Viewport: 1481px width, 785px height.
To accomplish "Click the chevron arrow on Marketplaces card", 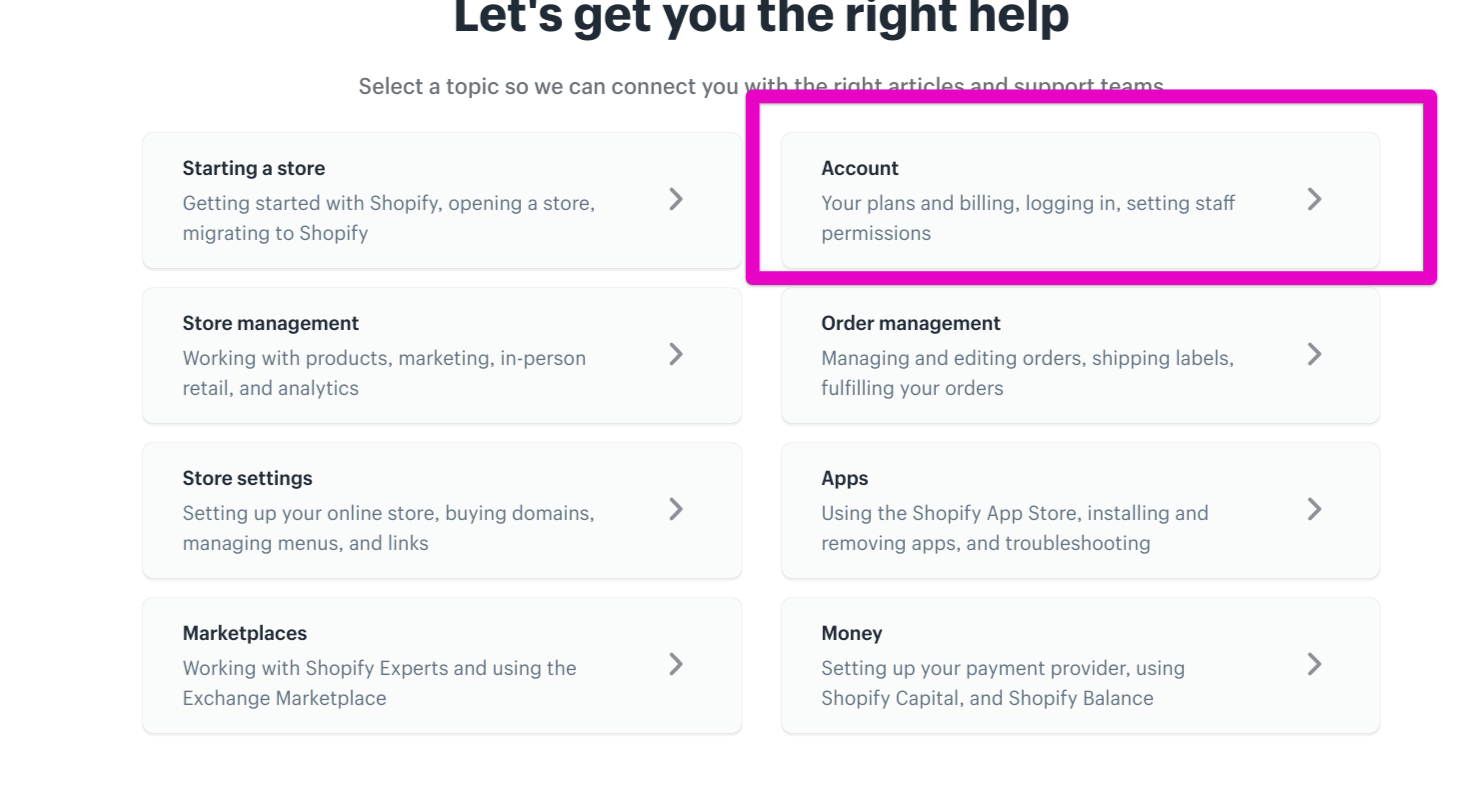I will pyautogui.click(x=676, y=664).
